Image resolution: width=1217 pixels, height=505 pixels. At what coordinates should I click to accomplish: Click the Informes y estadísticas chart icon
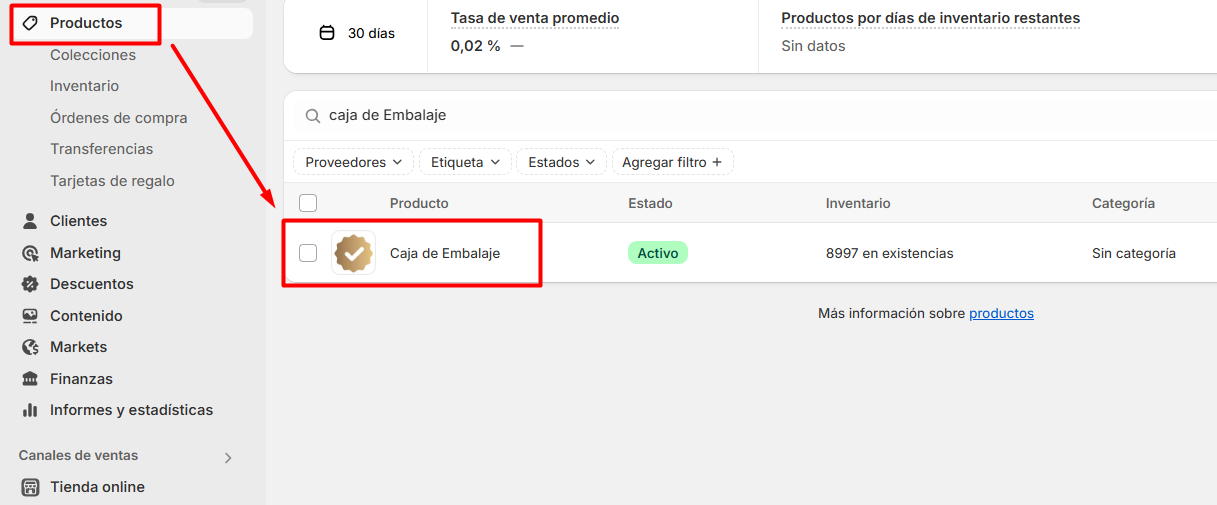click(x=30, y=410)
